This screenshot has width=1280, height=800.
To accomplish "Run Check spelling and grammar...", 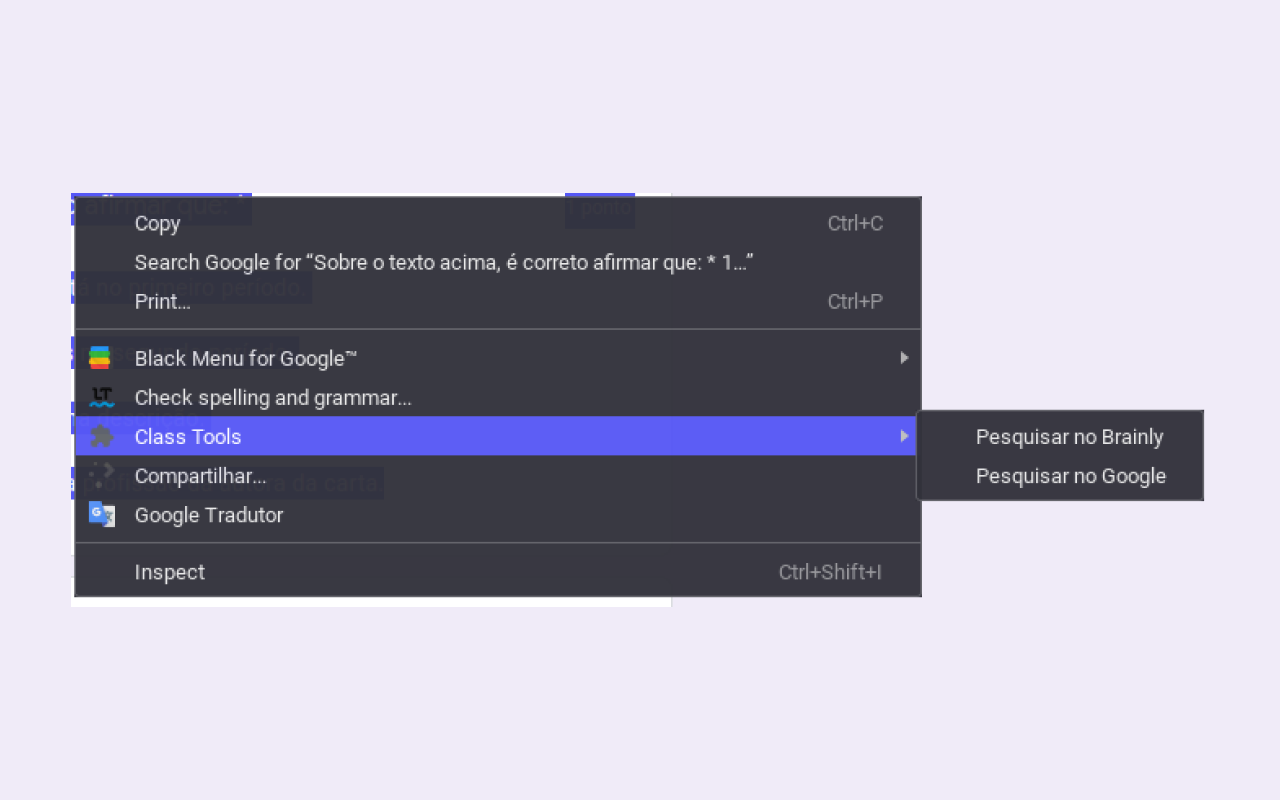I will pyautogui.click(x=273, y=397).
